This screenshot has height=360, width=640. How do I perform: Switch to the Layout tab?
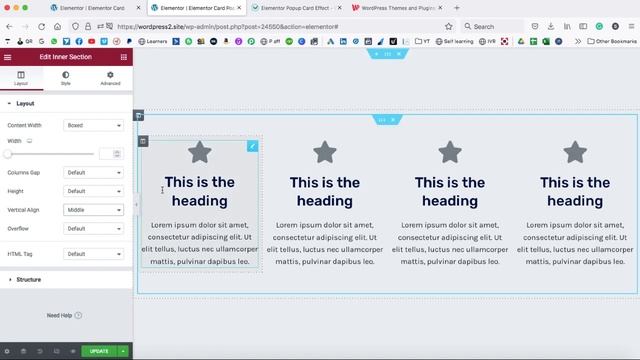[21, 78]
